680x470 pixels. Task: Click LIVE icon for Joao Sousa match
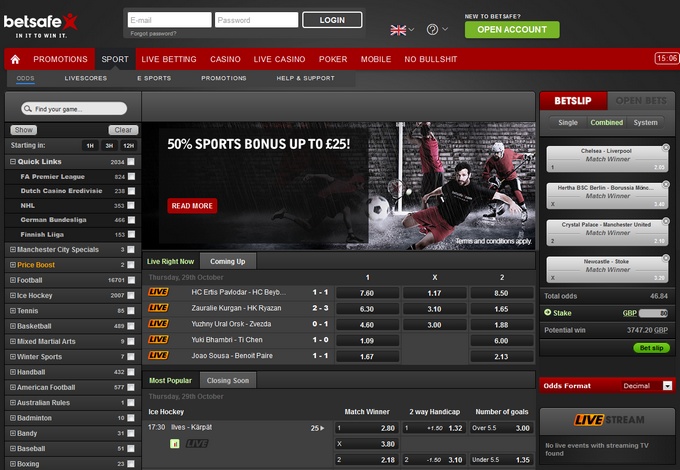(158, 356)
